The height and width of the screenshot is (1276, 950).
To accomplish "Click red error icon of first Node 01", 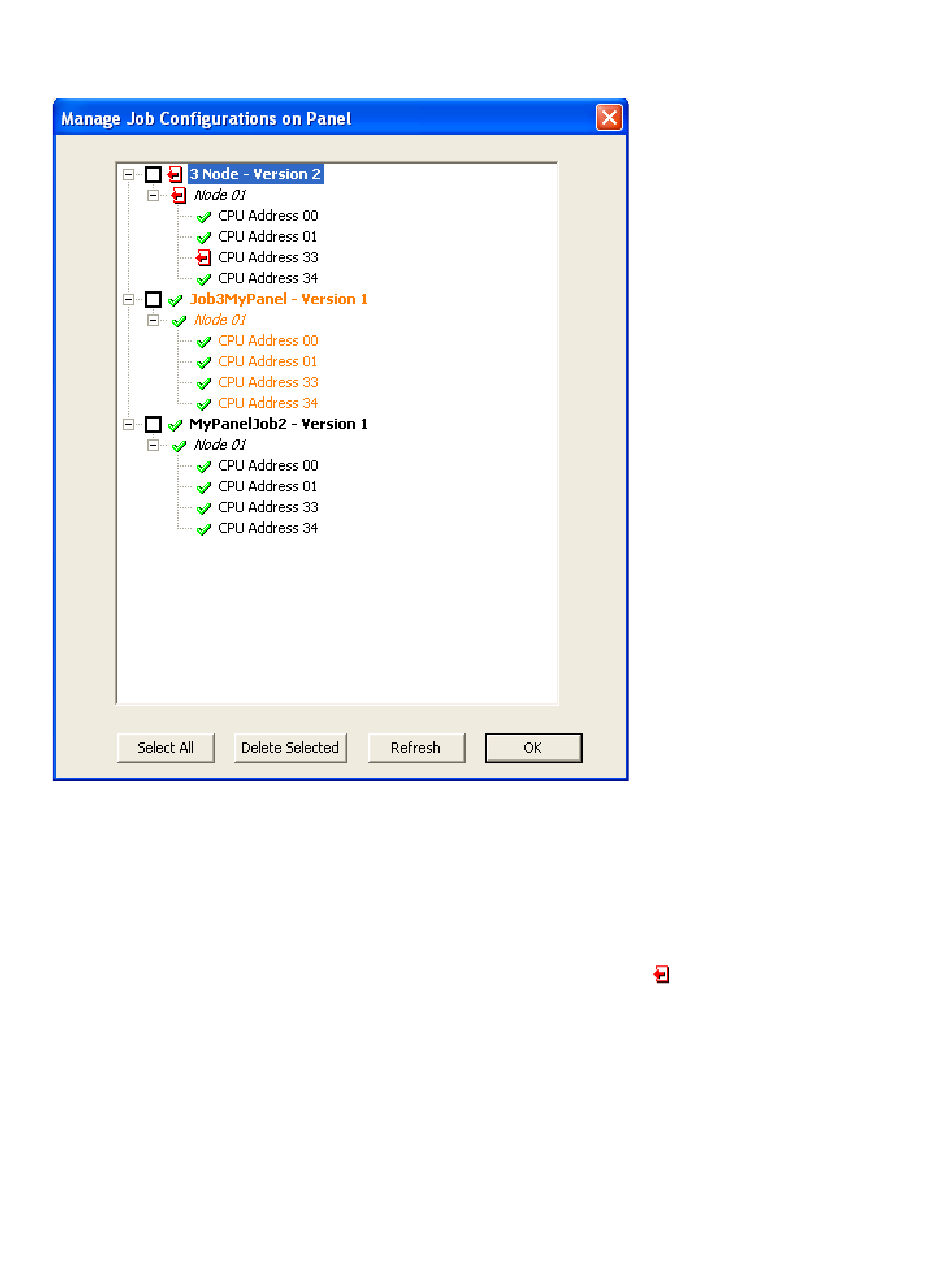I will (x=179, y=196).
